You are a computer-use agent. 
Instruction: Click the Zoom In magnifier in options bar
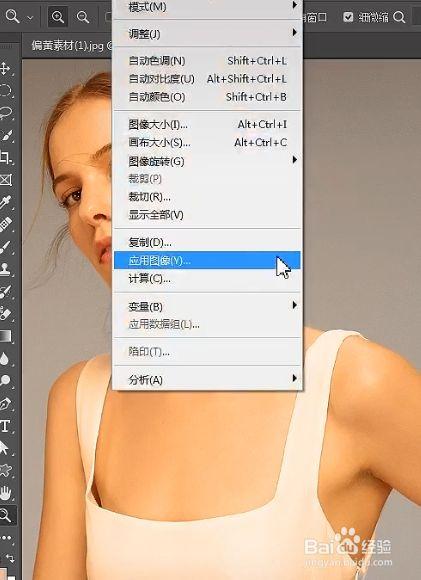tap(57, 17)
